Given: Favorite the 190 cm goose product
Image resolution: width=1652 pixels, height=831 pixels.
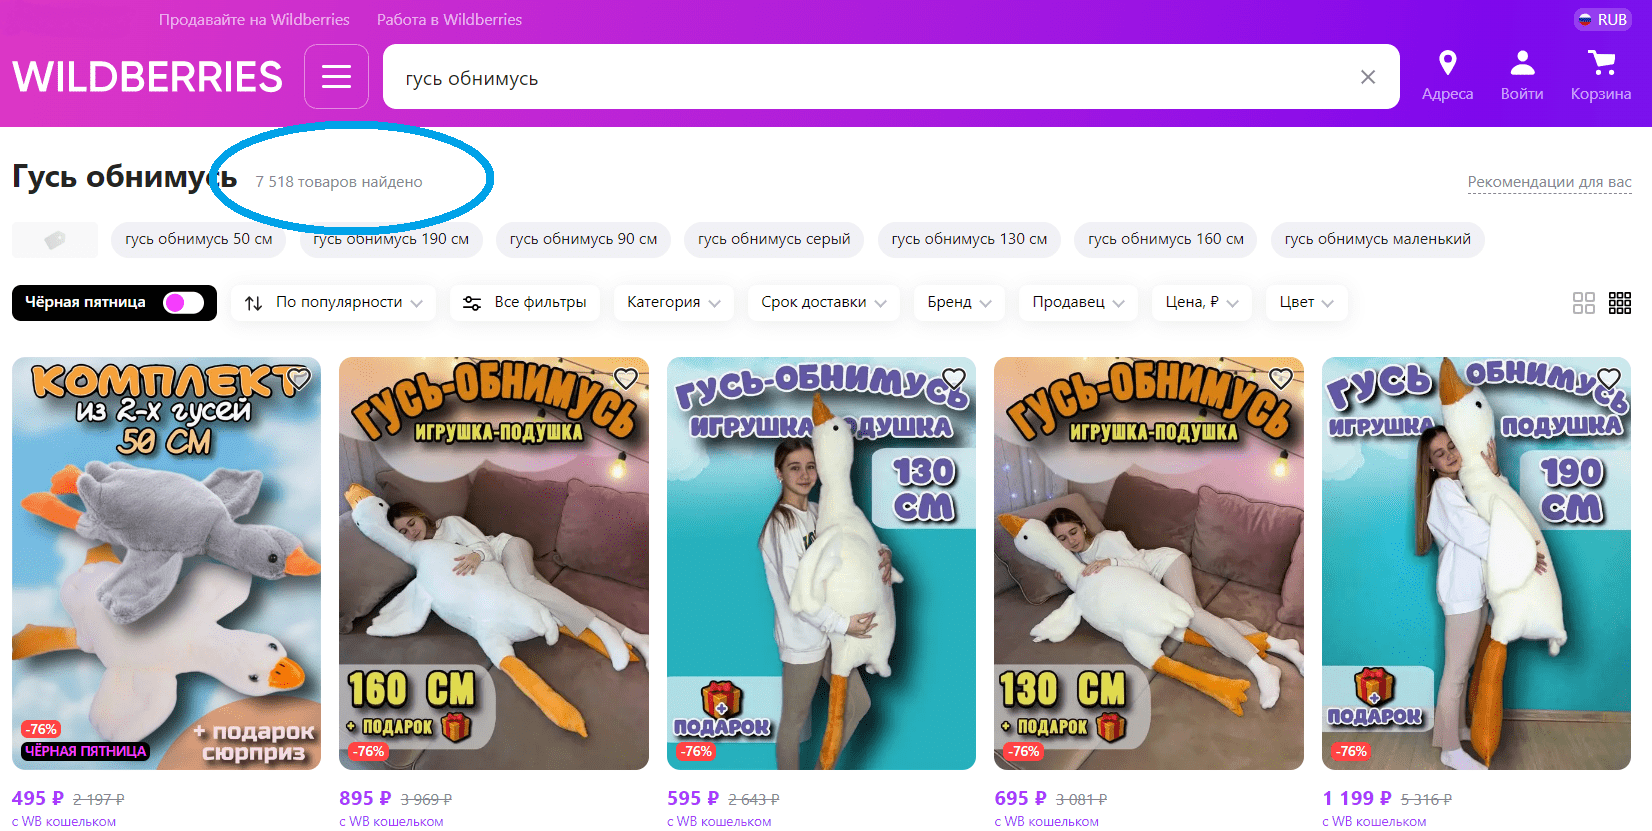Looking at the screenshot, I should [x=1608, y=379].
